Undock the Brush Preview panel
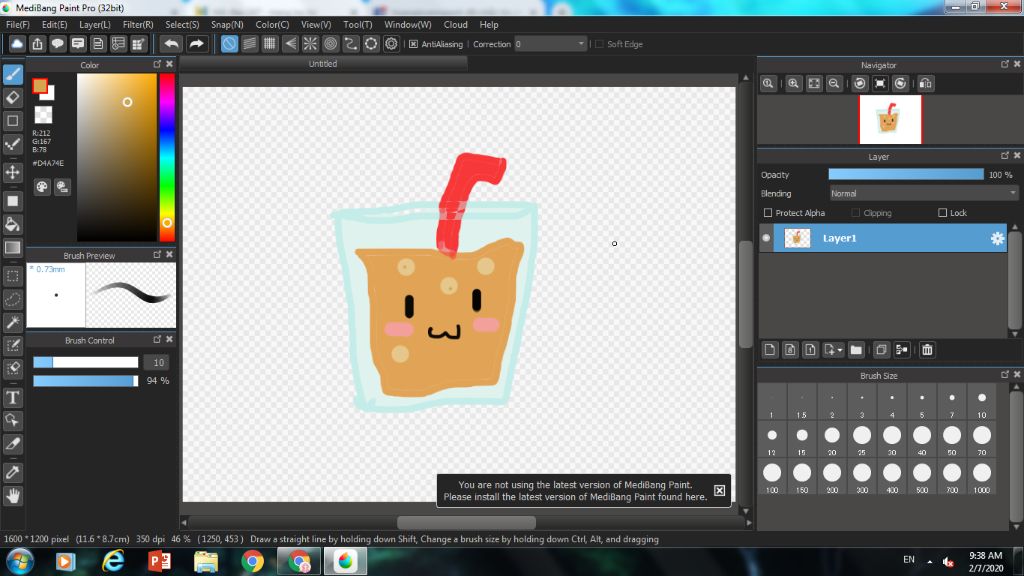 pyautogui.click(x=157, y=255)
